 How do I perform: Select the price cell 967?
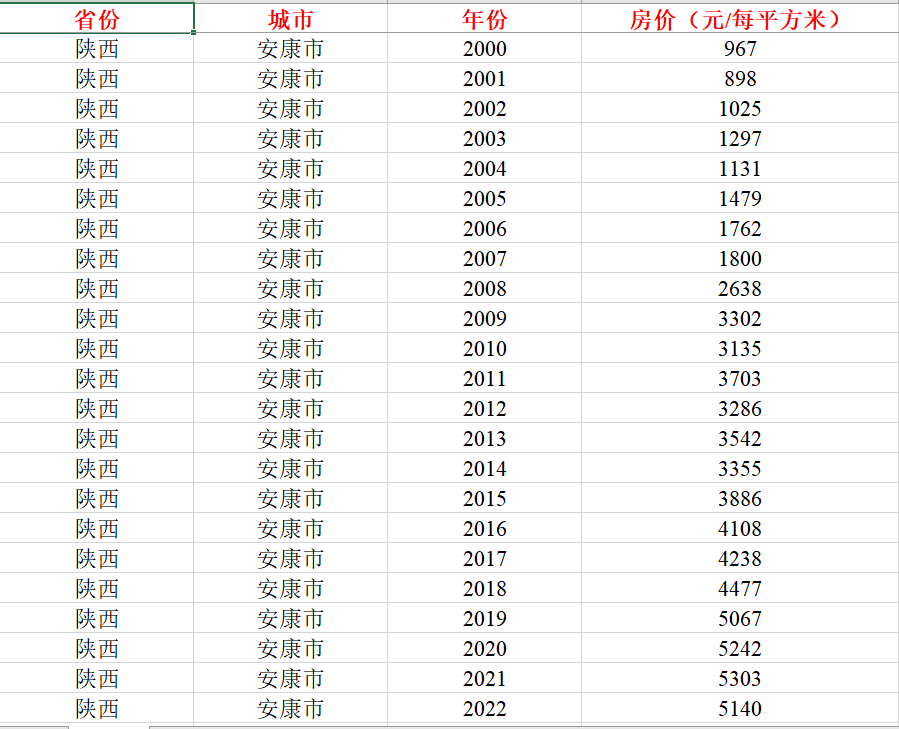(x=740, y=48)
